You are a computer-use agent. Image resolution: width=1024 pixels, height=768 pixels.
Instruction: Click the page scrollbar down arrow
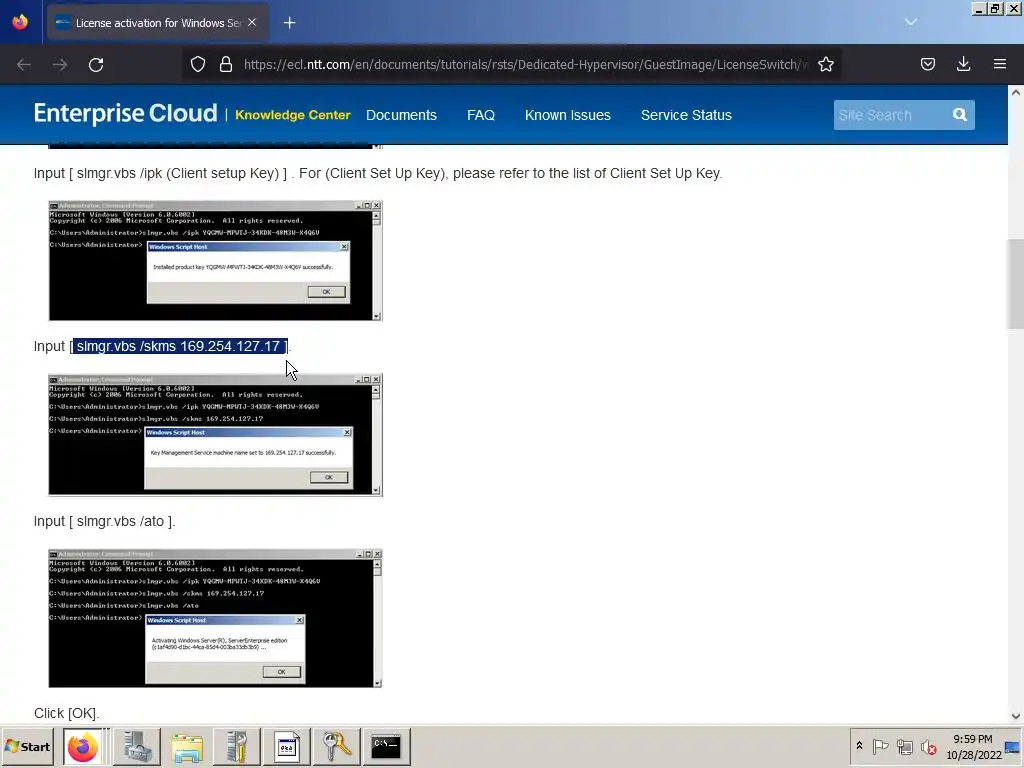click(1016, 716)
